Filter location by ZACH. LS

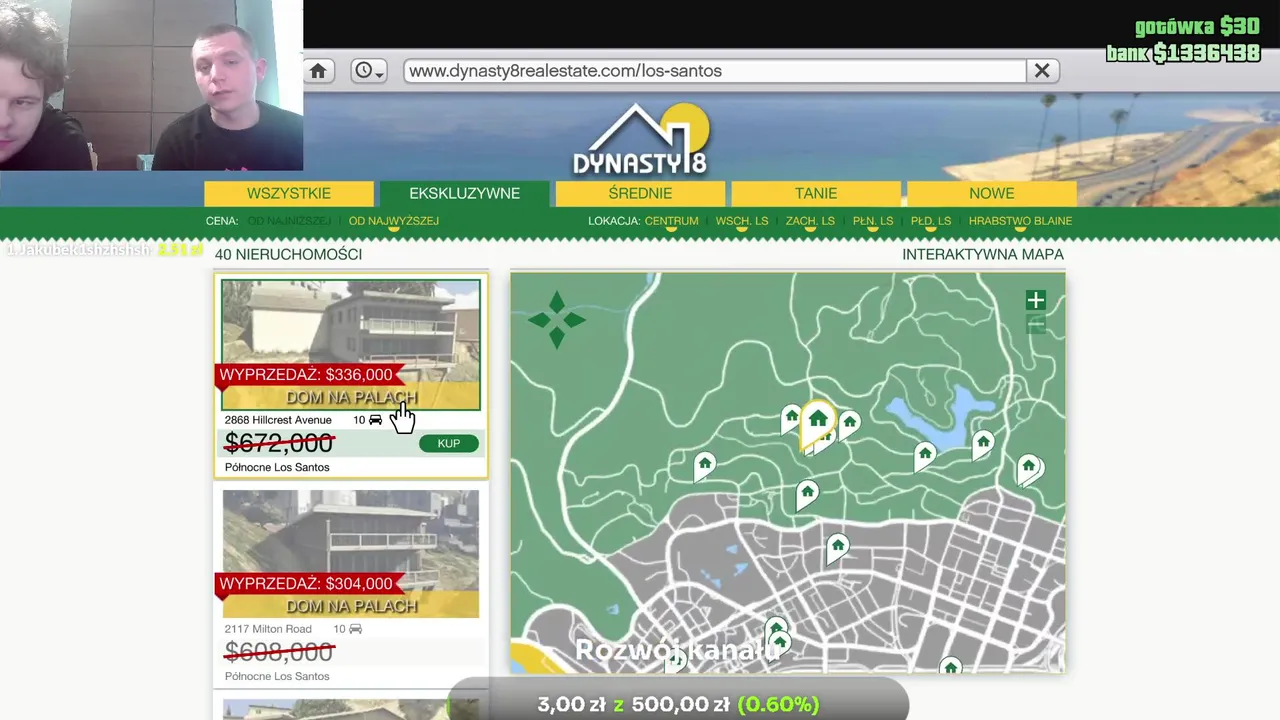[810, 221]
